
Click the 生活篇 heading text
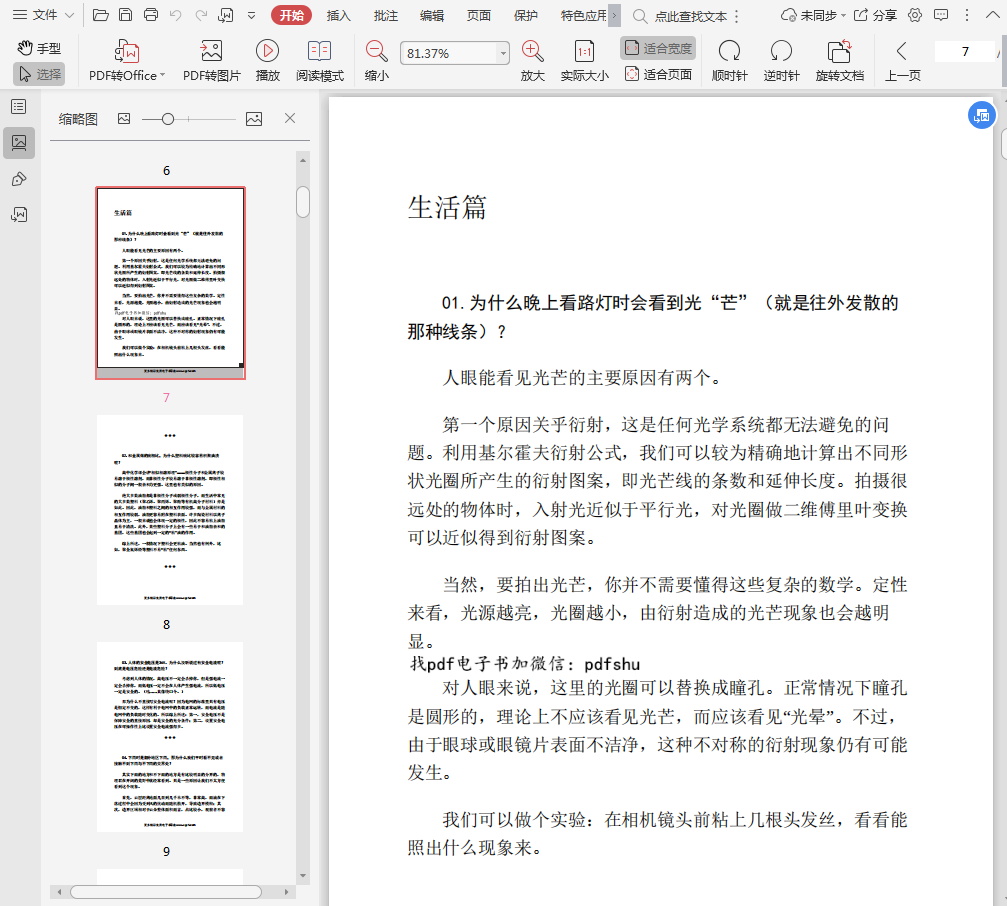click(x=447, y=207)
